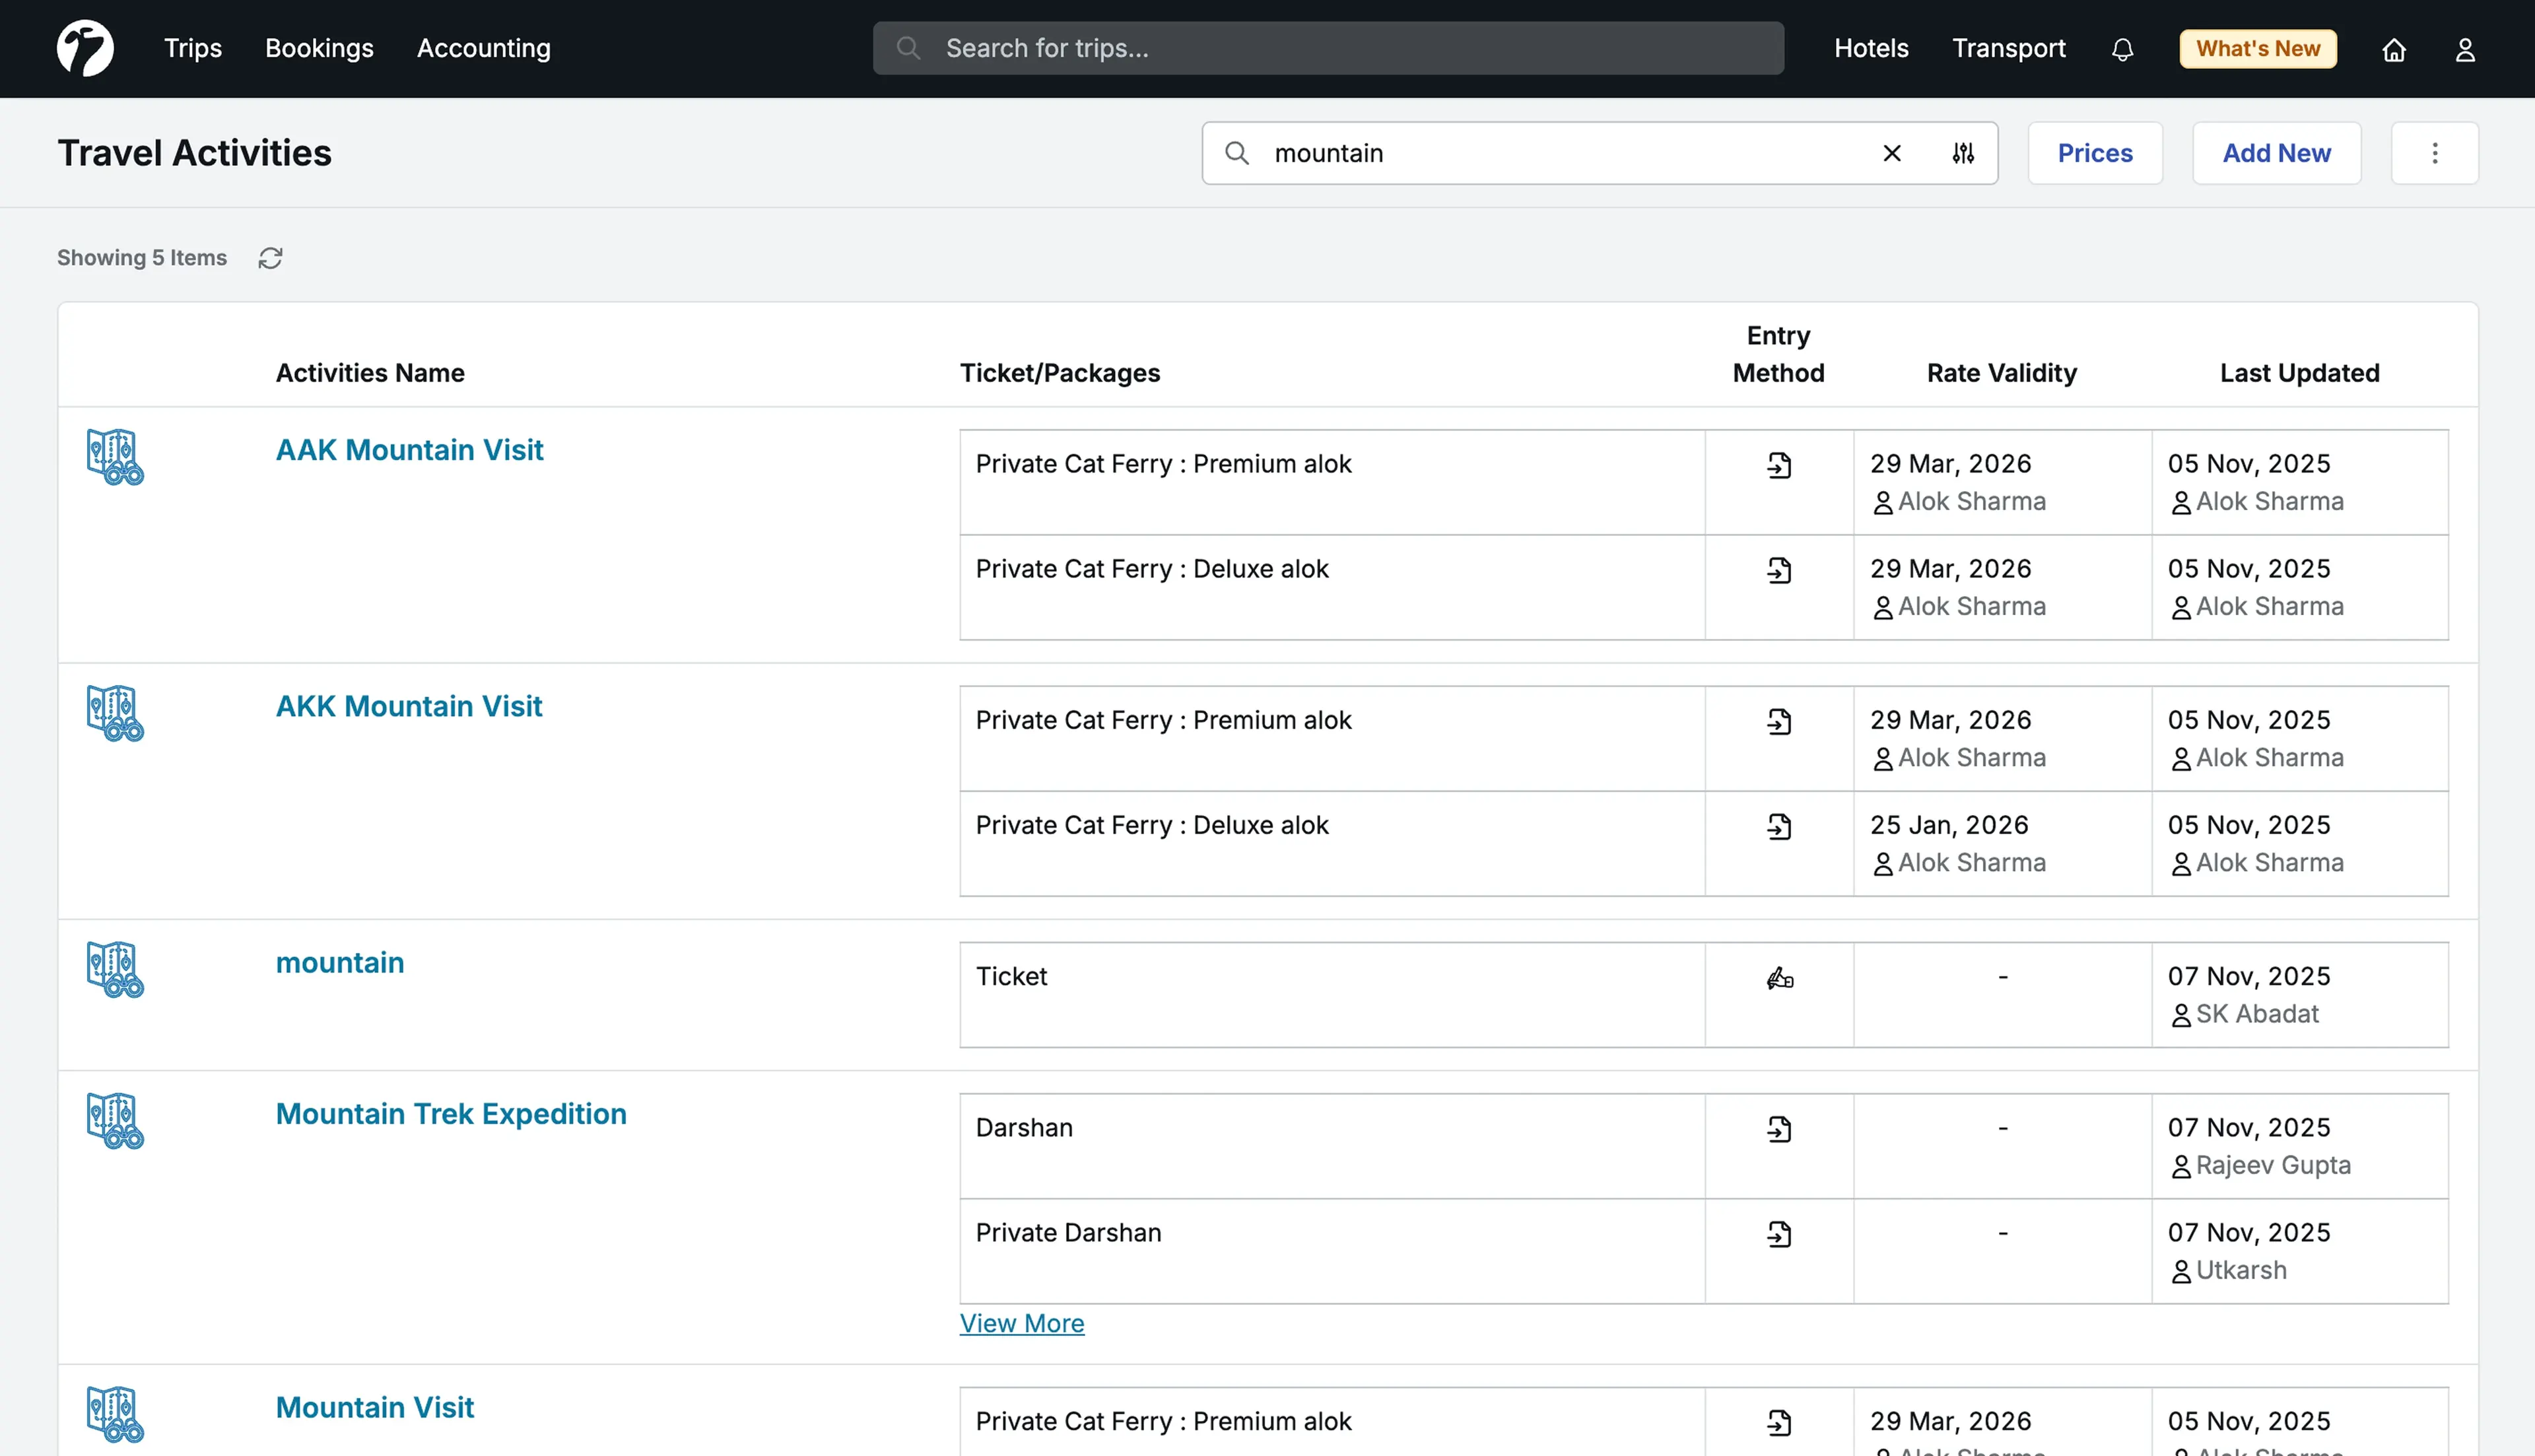This screenshot has height=1456, width=2535.
Task: Click entry method icon for Darshan row
Action: click(1779, 1129)
